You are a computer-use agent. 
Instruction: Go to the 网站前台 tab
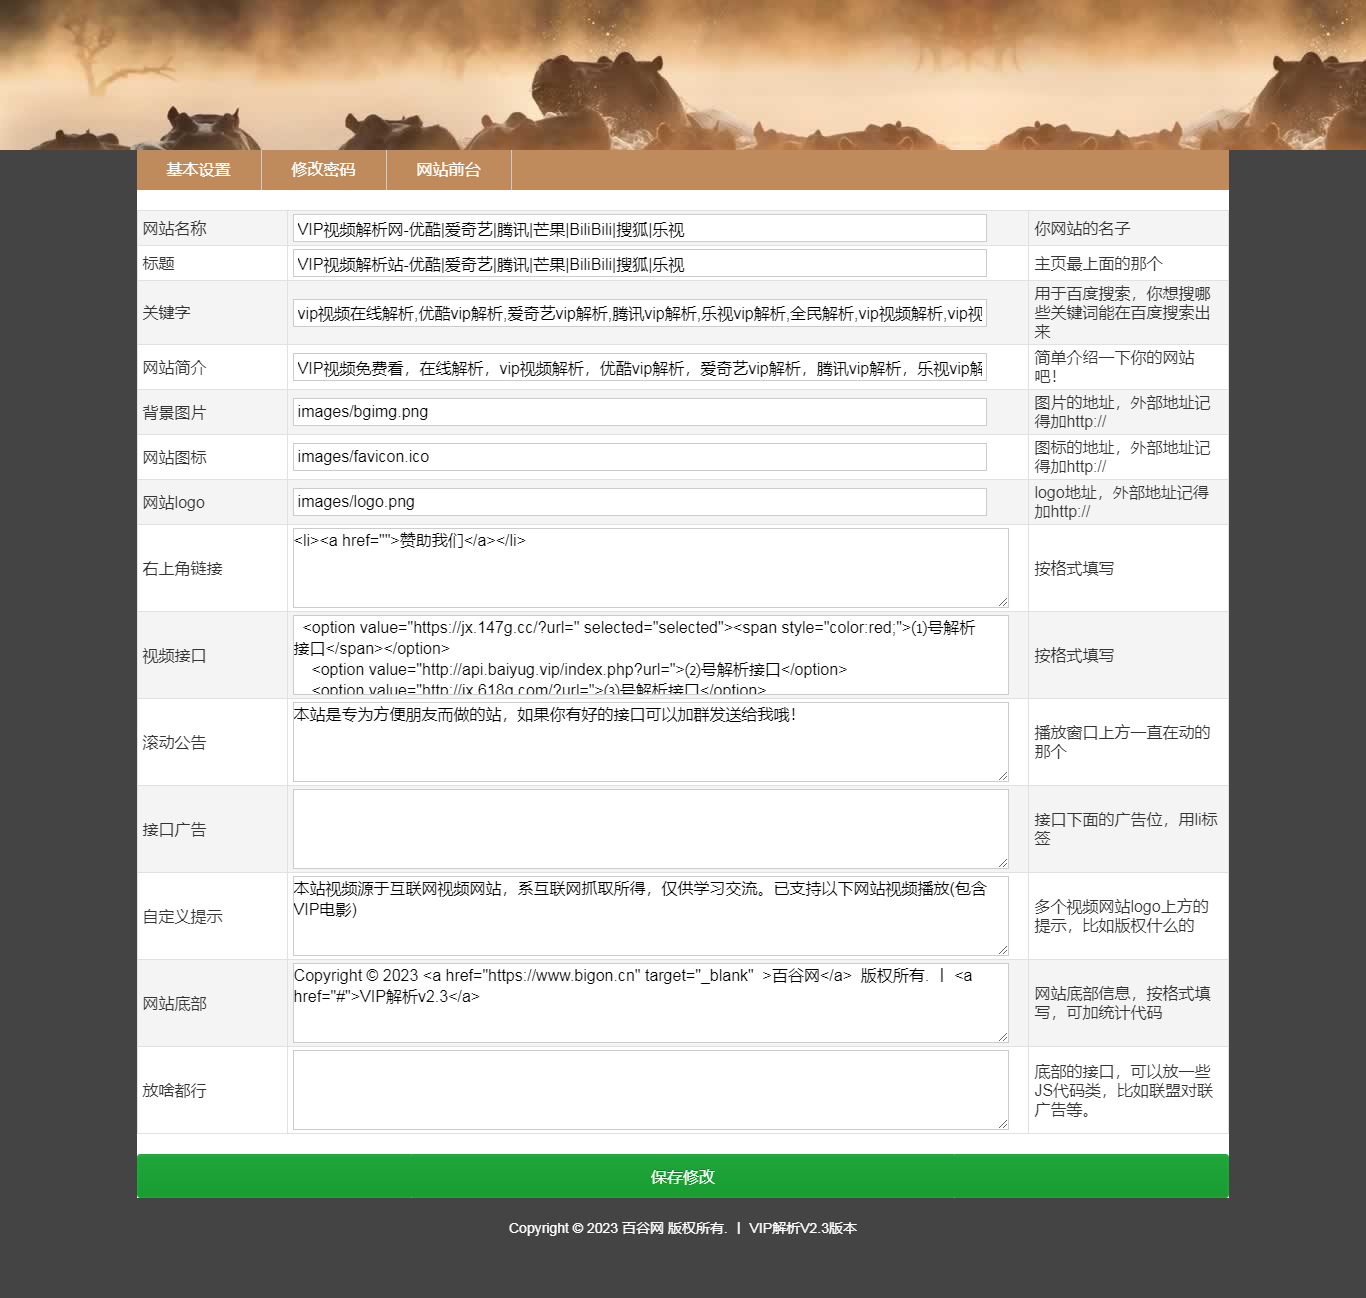coord(449,170)
